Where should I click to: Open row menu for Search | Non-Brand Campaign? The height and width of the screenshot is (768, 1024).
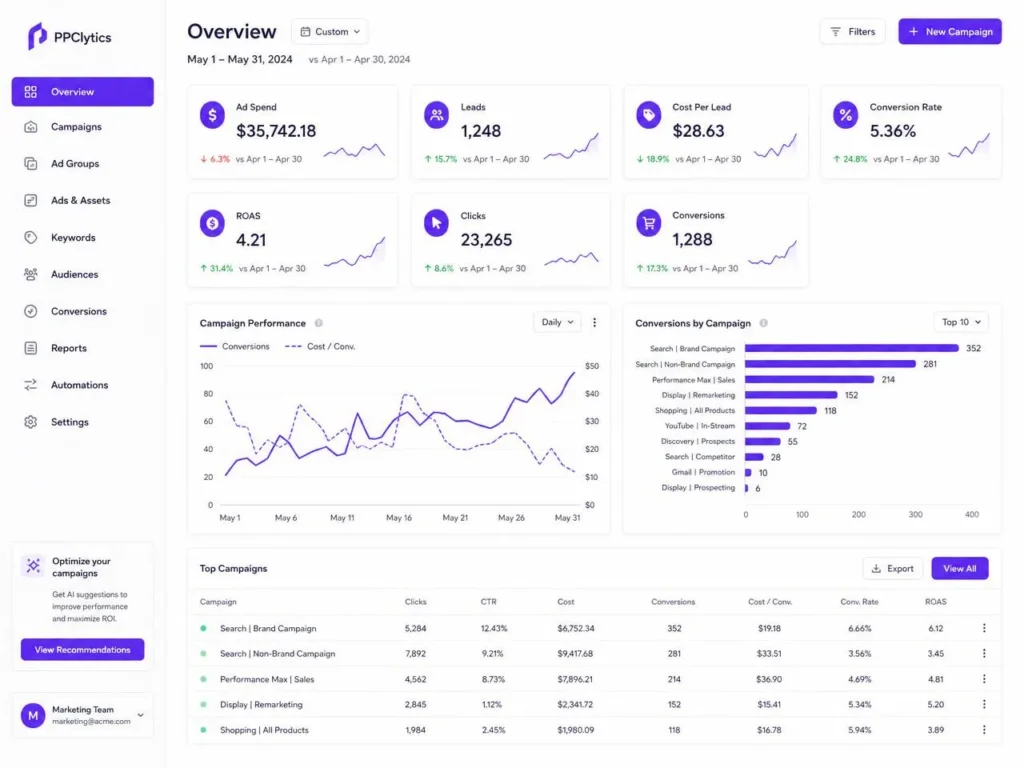click(984, 653)
